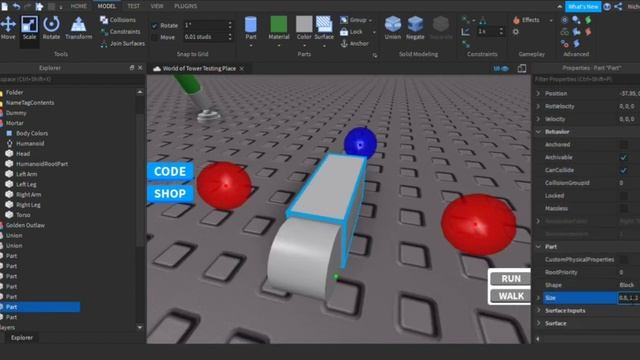Click the Filter Properties search field
Screen dimensions: 640x360
[x=586, y=79]
